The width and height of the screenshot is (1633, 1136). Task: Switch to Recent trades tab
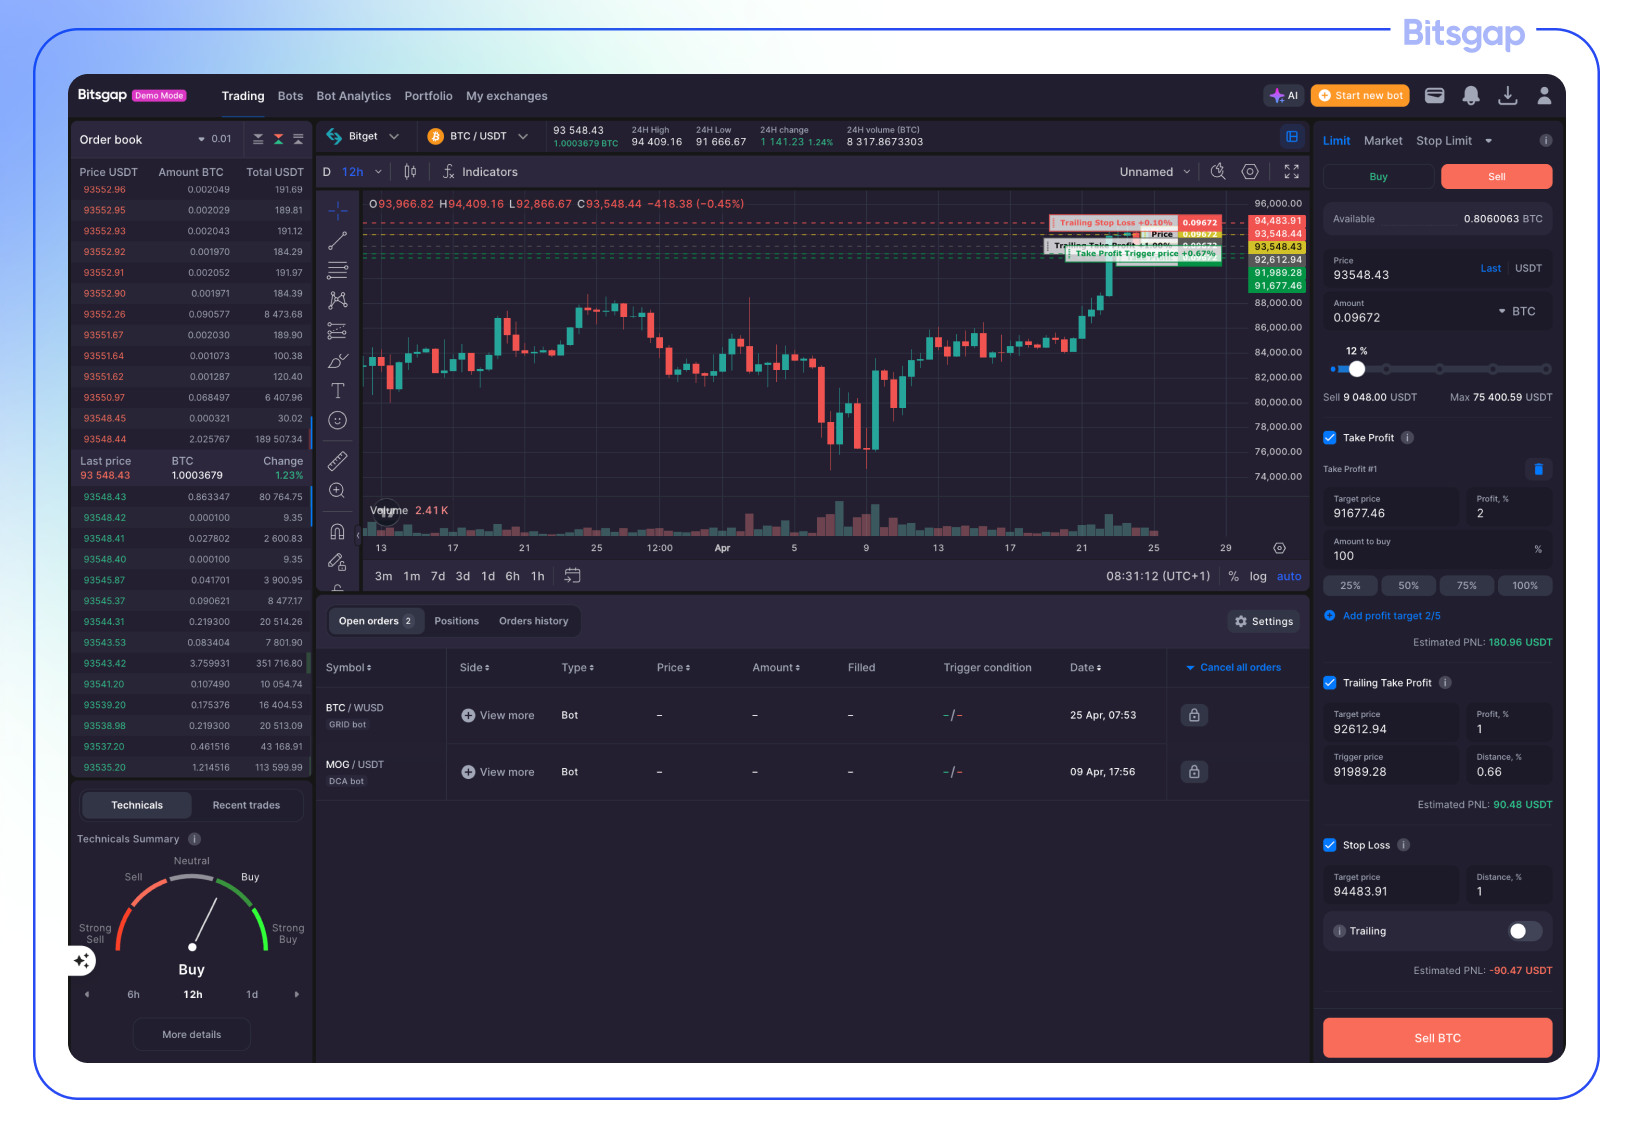246,805
